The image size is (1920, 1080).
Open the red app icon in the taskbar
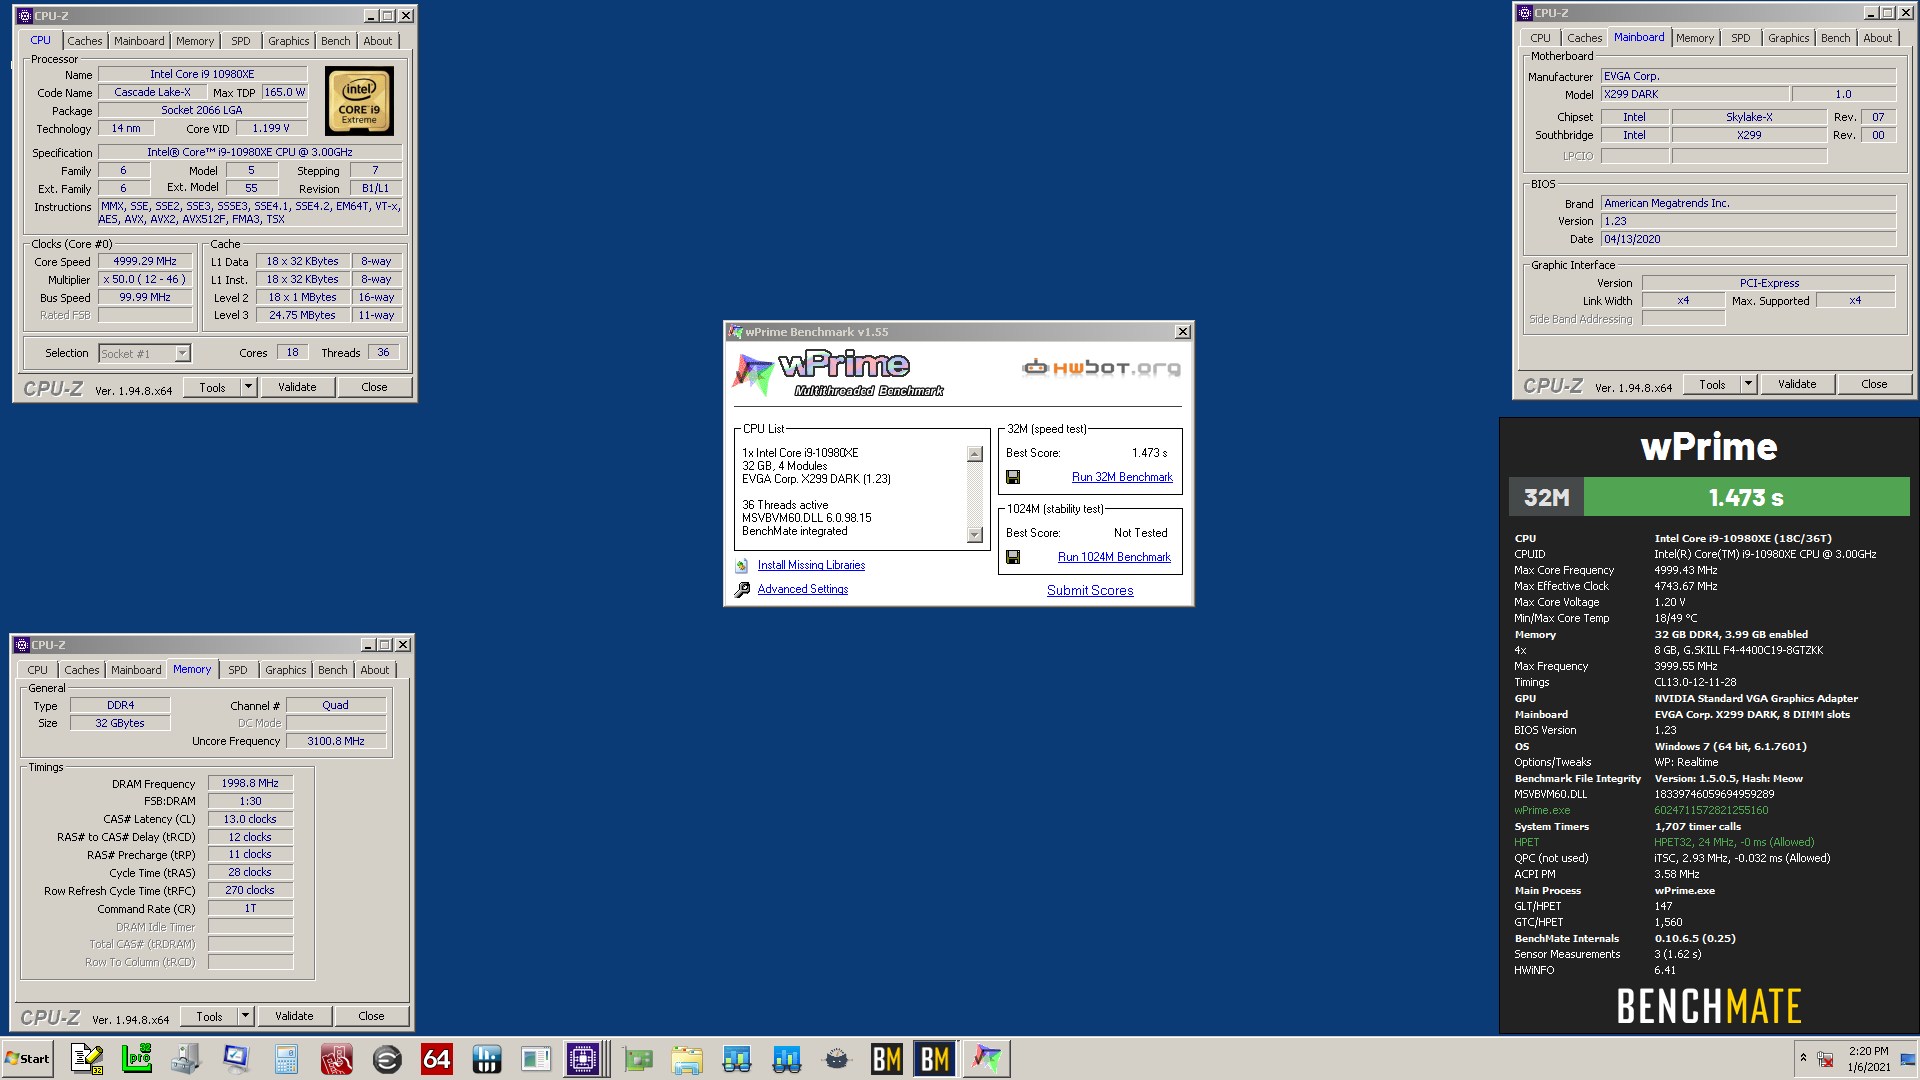click(337, 1058)
